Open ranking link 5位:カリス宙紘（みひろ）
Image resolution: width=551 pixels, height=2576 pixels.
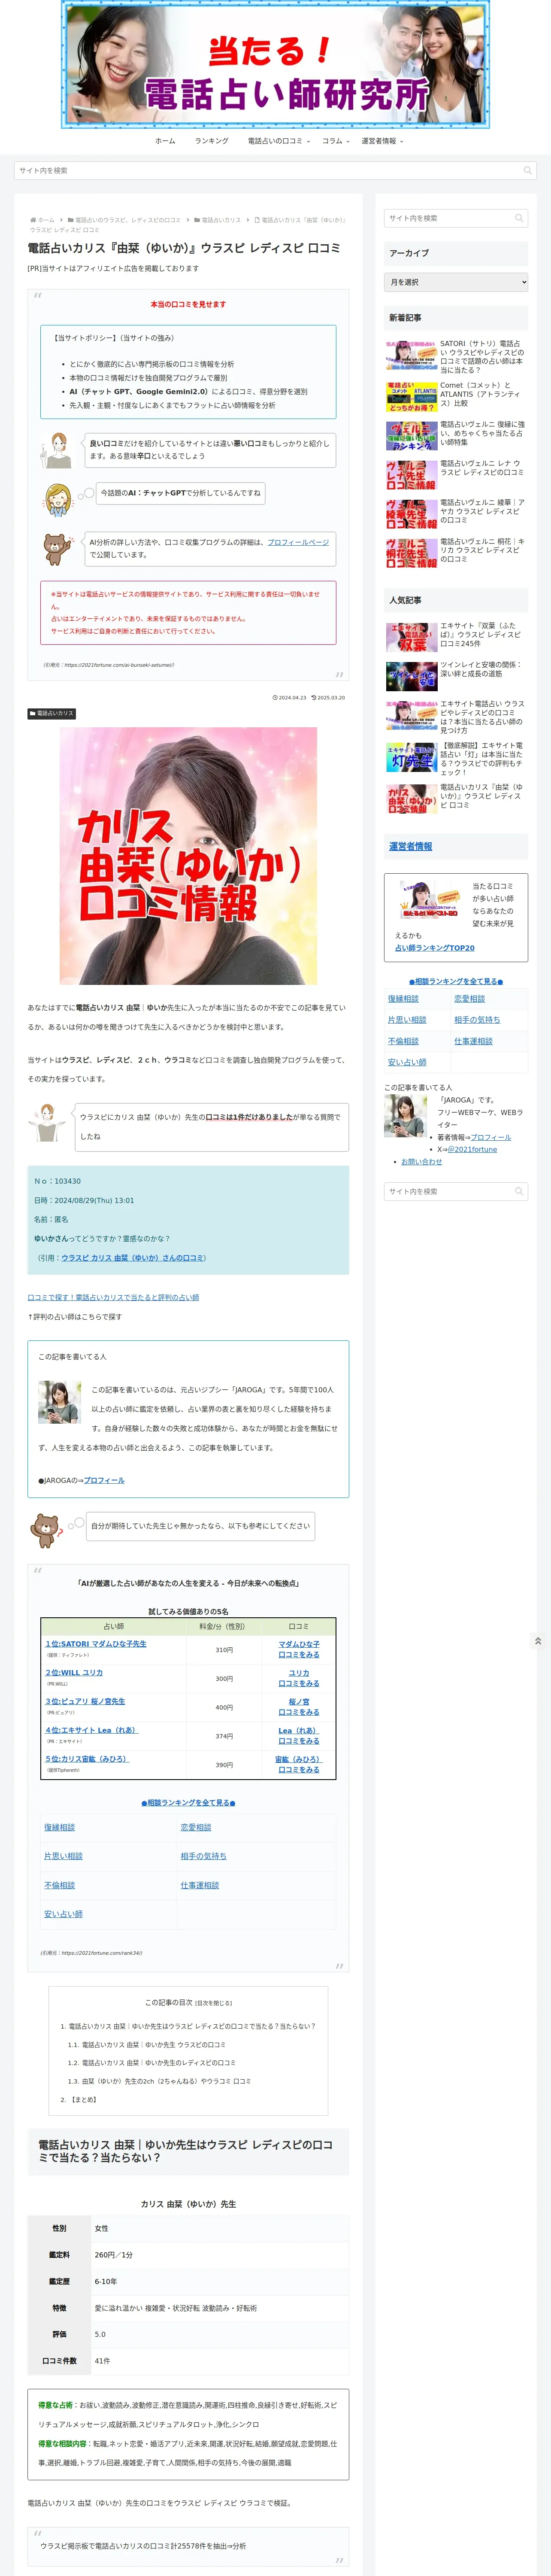click(x=87, y=1759)
